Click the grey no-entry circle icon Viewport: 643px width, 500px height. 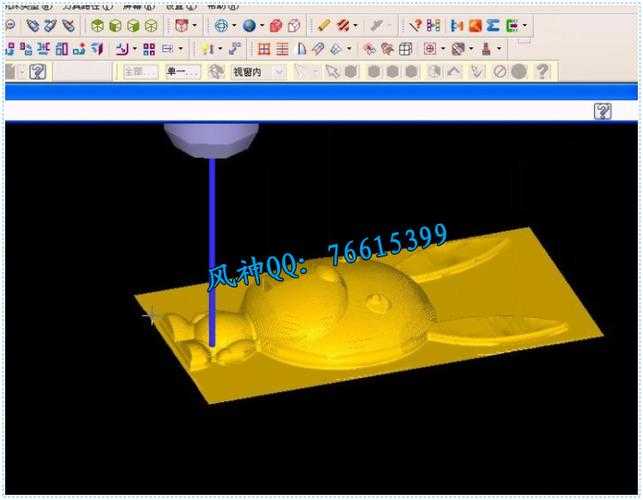500,72
